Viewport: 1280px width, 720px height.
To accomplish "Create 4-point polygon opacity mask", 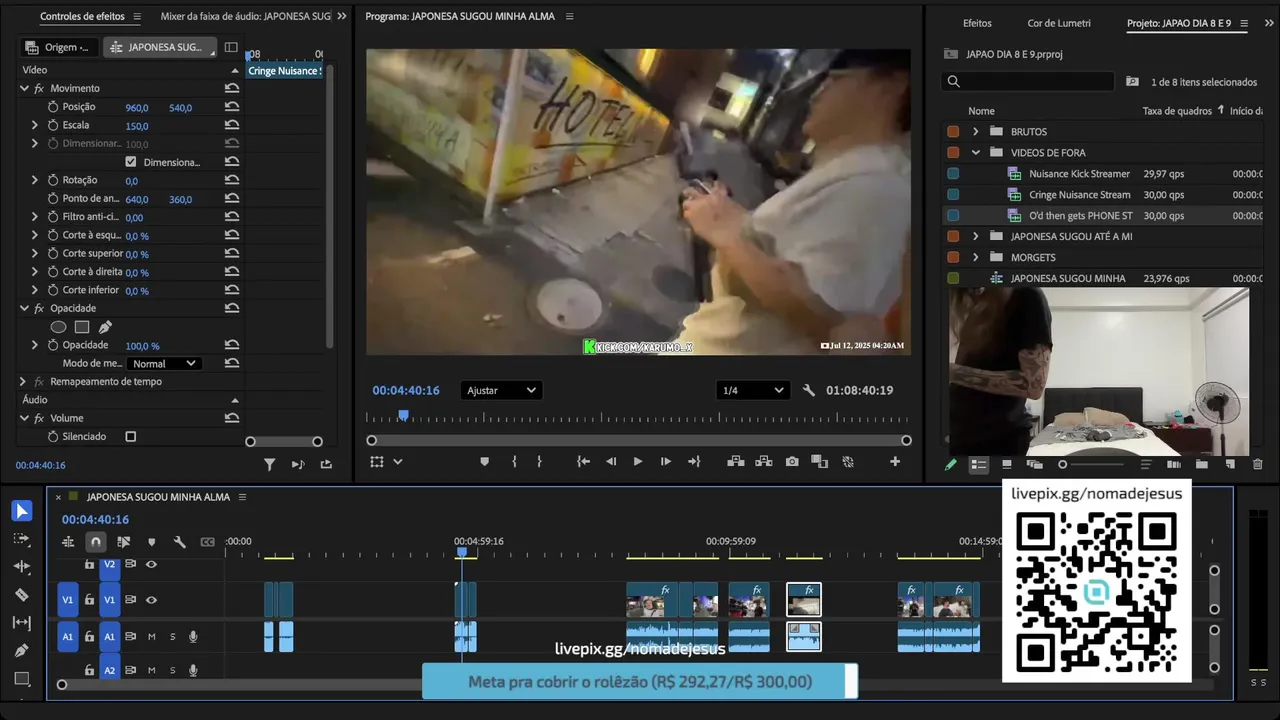I will coord(82,327).
